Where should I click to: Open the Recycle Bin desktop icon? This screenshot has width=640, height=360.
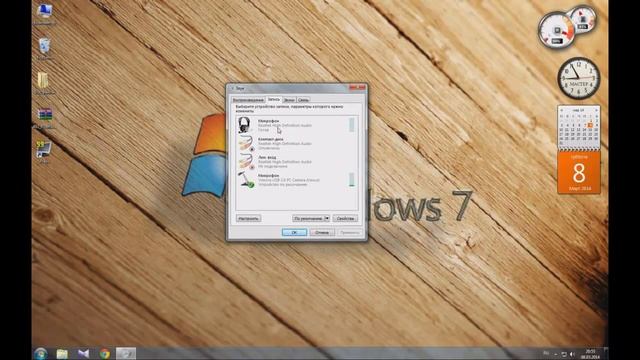pyautogui.click(x=44, y=46)
